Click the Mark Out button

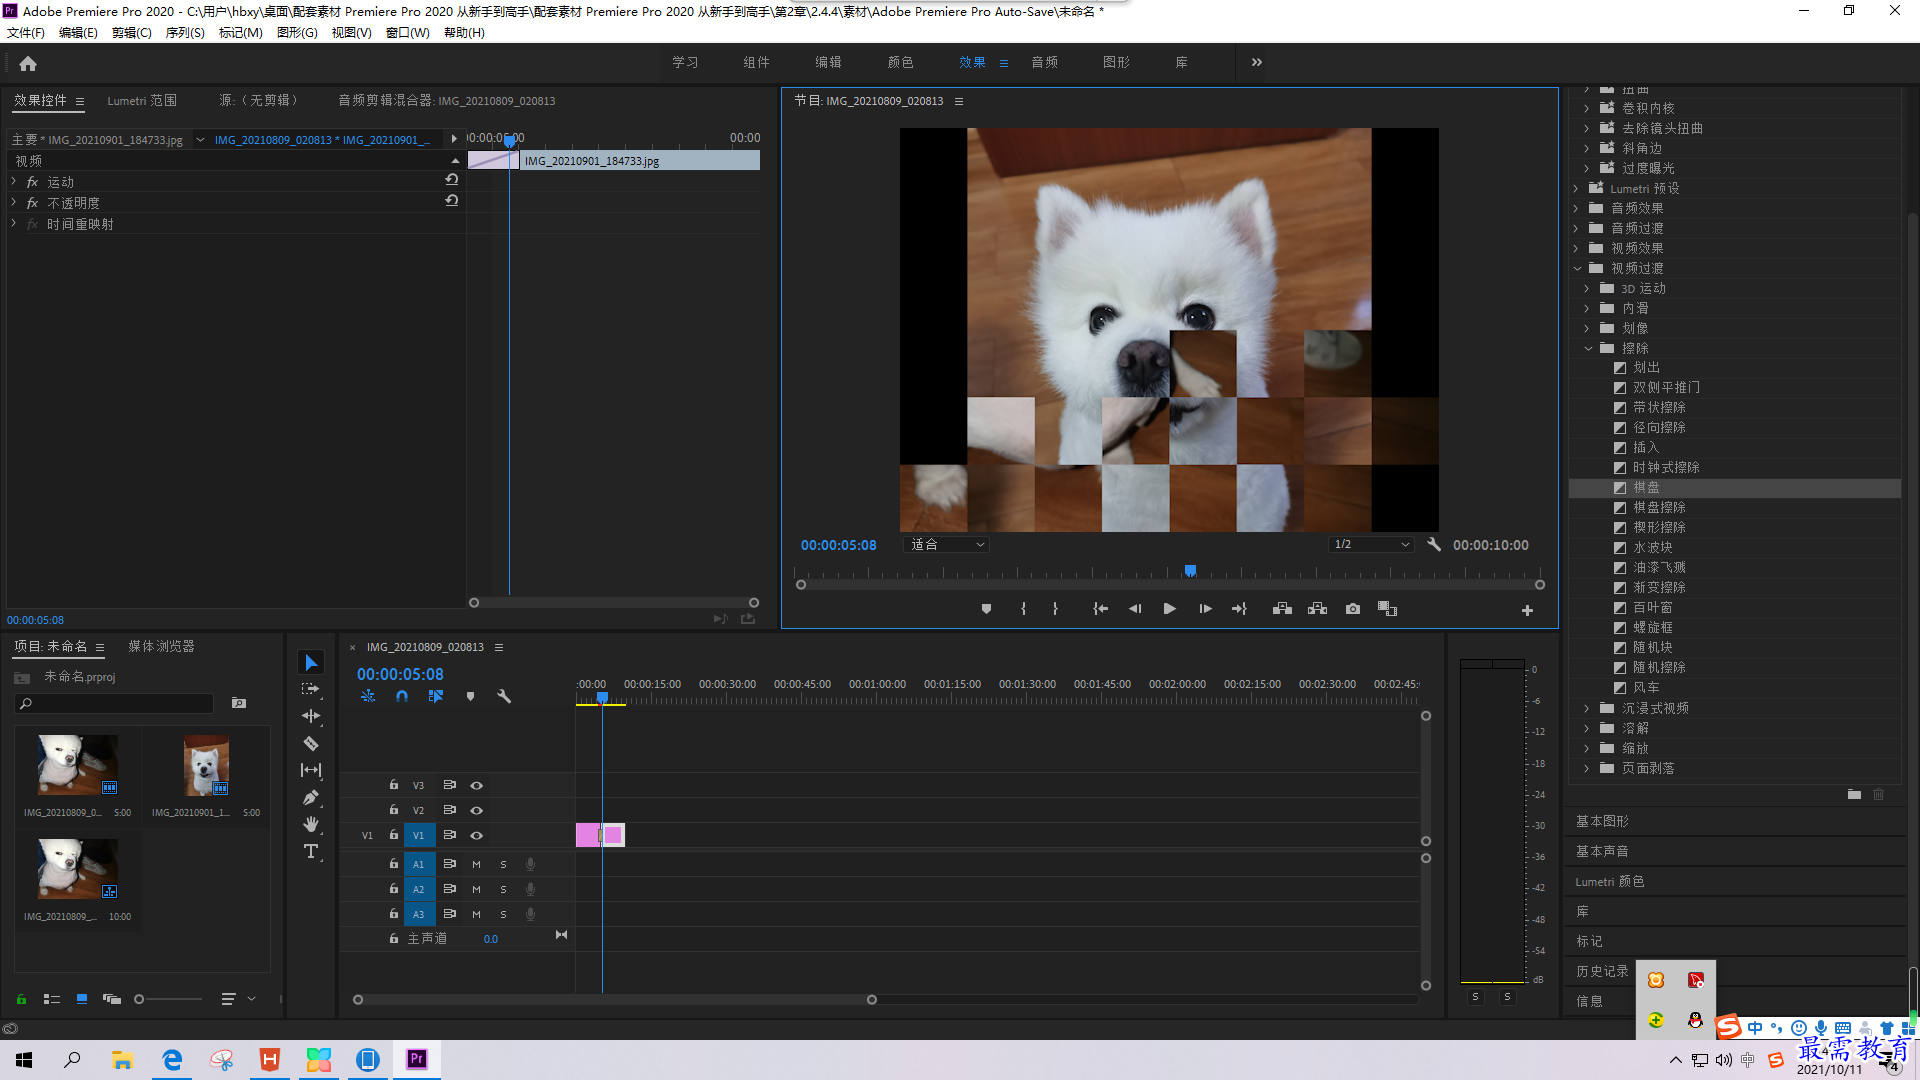[x=1055, y=609]
